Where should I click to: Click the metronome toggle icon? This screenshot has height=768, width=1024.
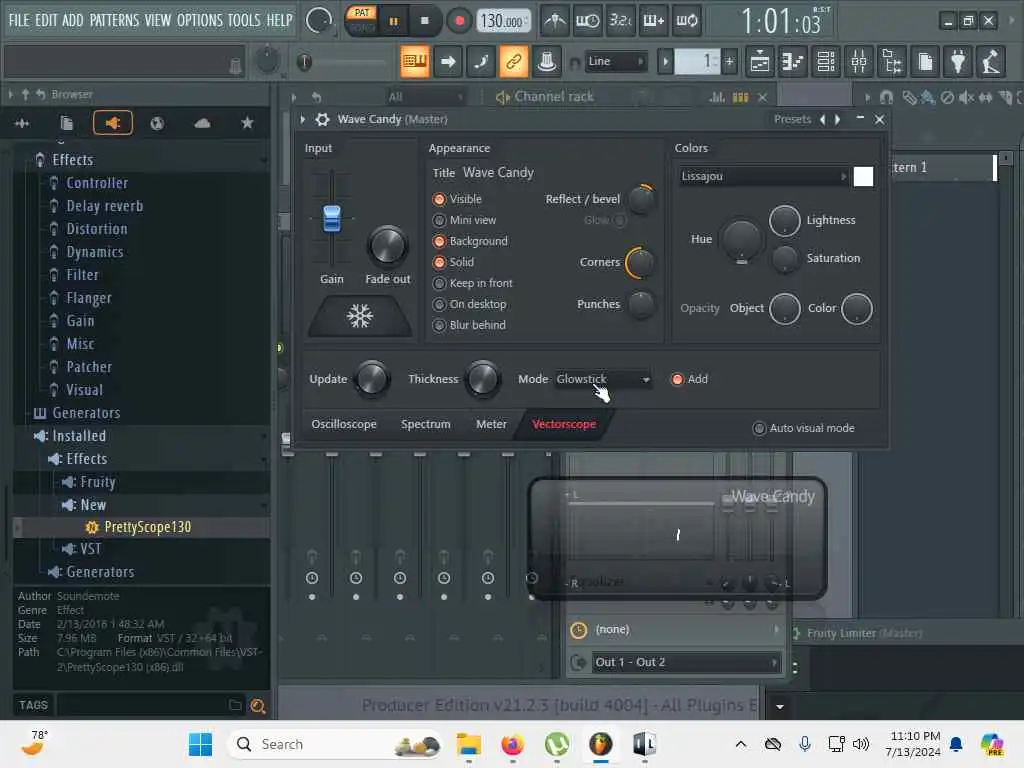[555, 21]
